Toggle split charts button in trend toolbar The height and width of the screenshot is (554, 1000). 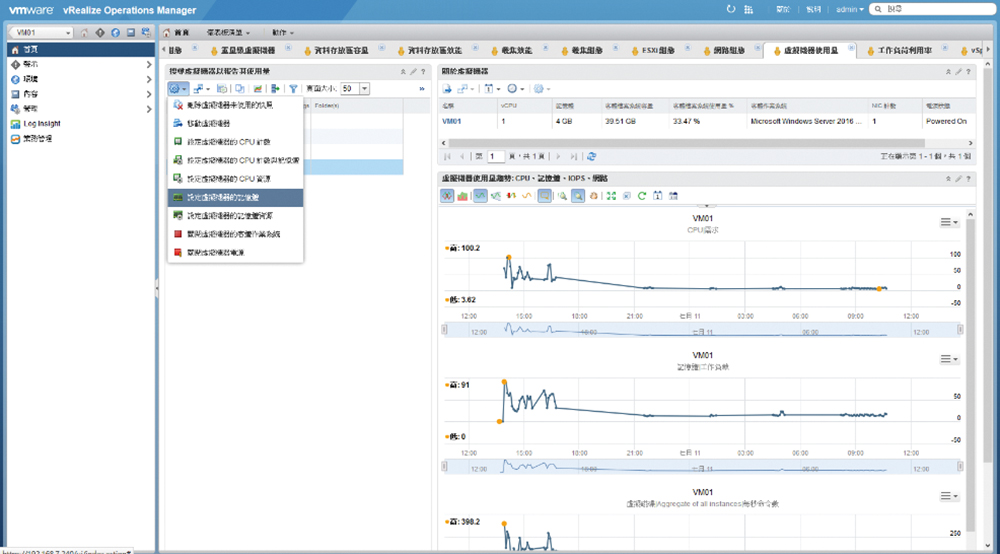[447, 196]
